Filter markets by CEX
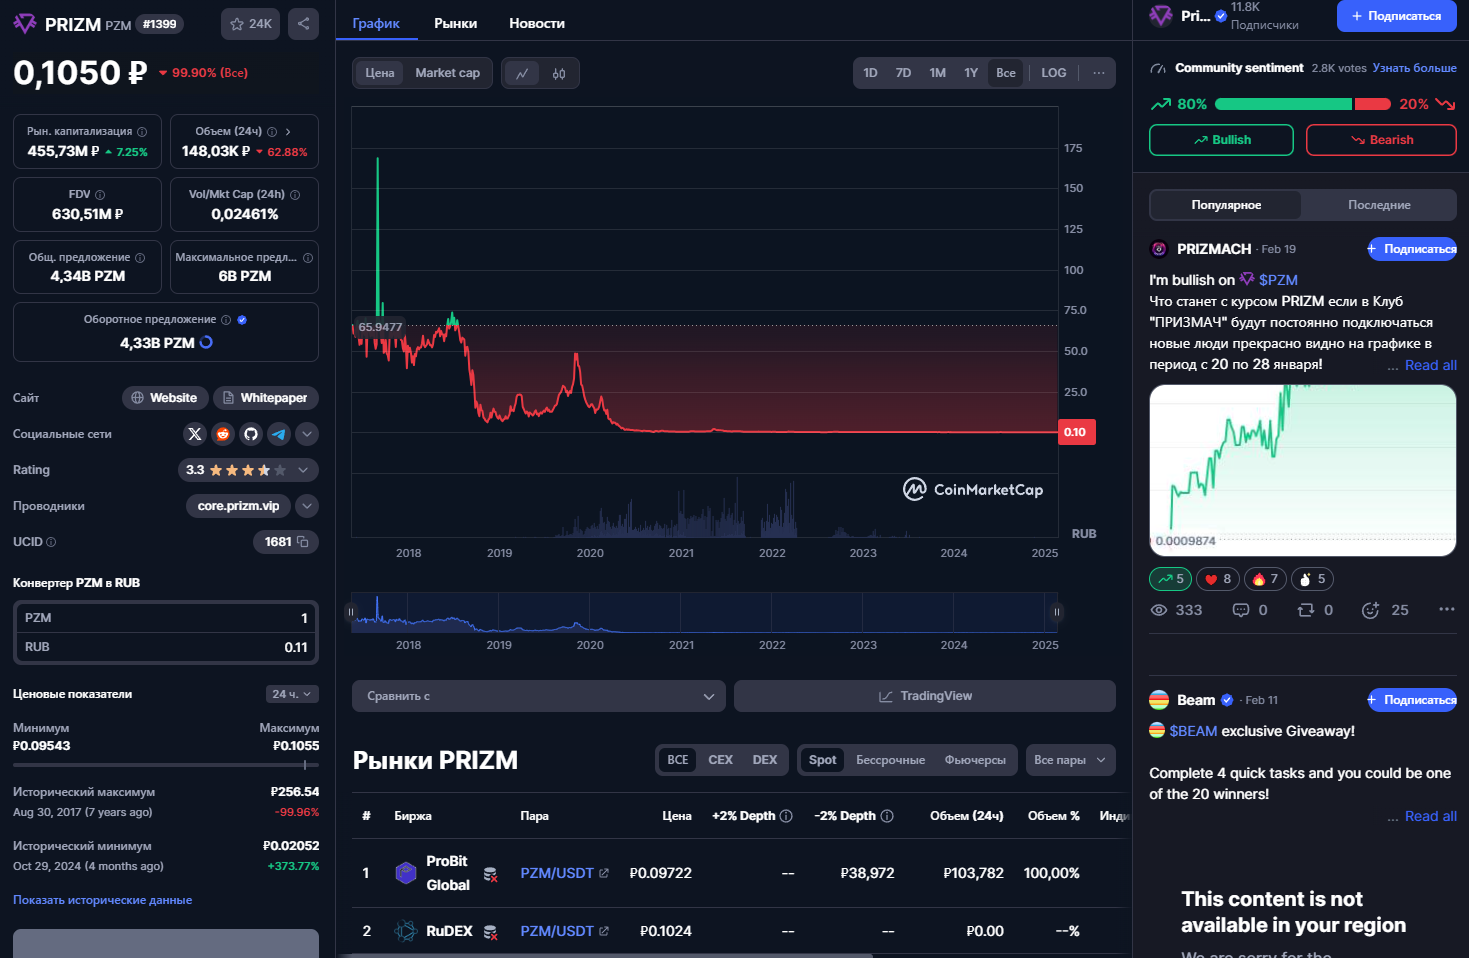Viewport: 1469px width, 958px height. coord(720,760)
